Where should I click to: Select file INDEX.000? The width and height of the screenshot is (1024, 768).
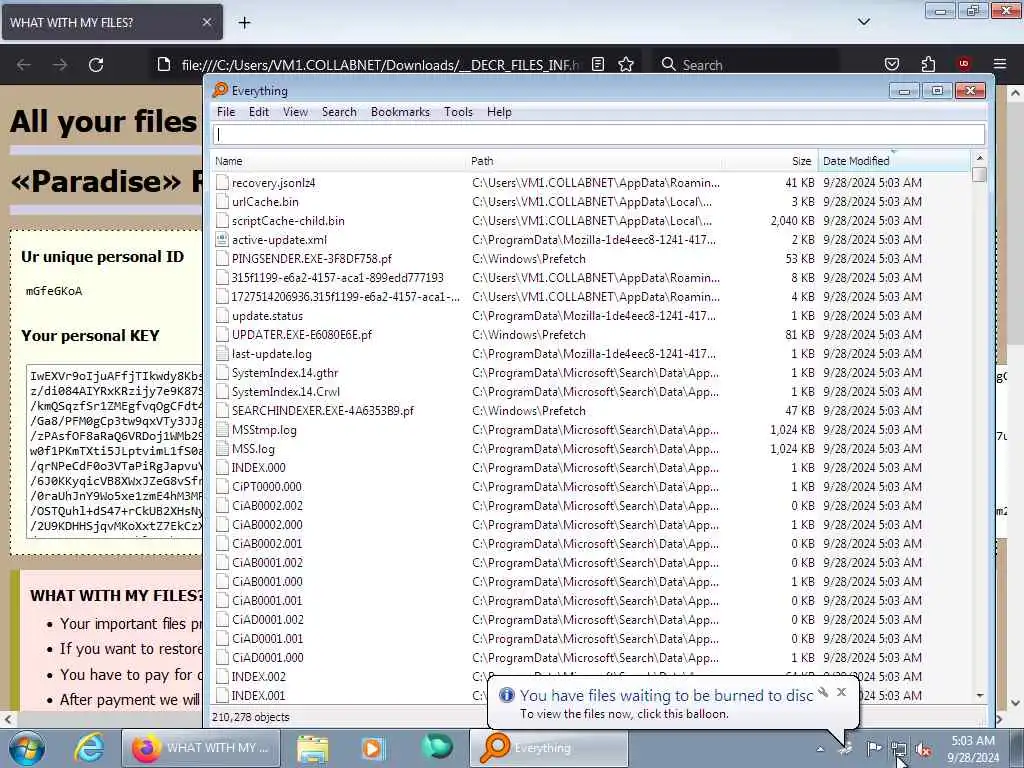point(259,468)
